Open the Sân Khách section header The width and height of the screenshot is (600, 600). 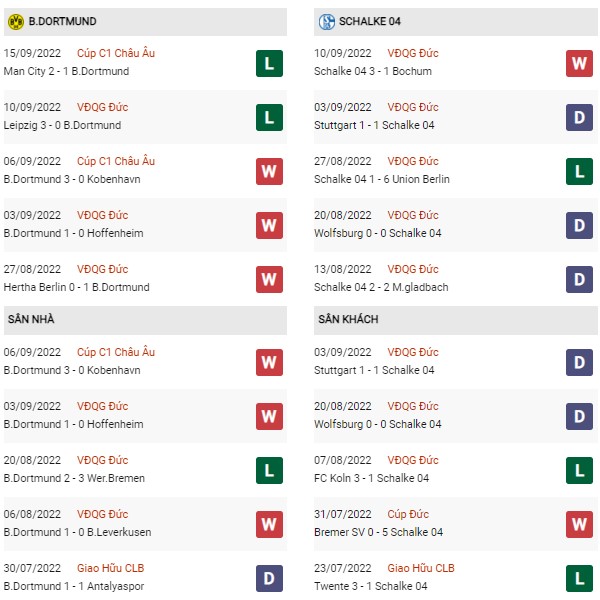(455, 320)
